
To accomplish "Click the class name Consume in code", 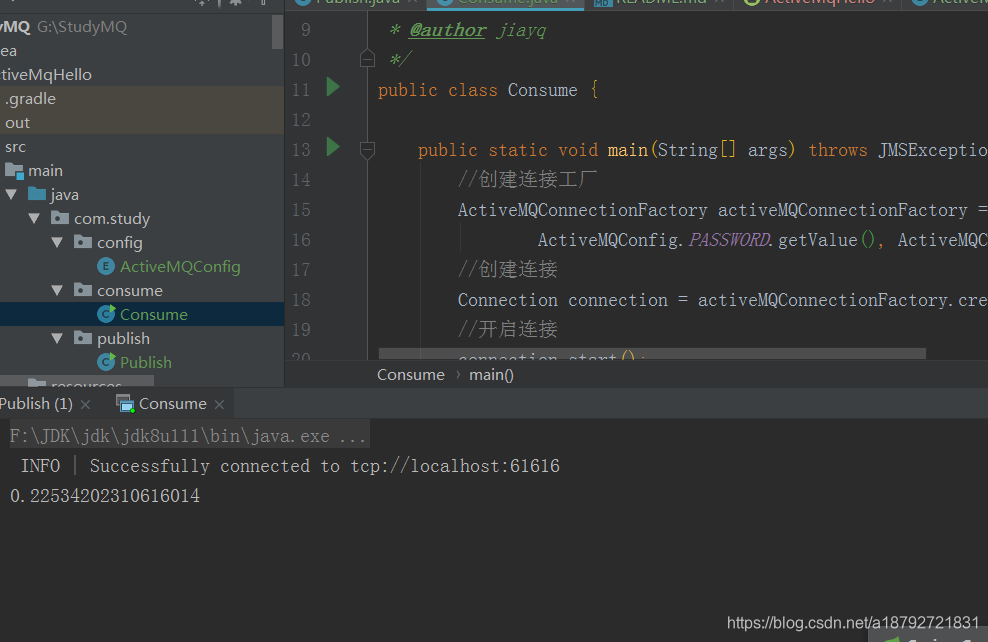I will [x=542, y=90].
